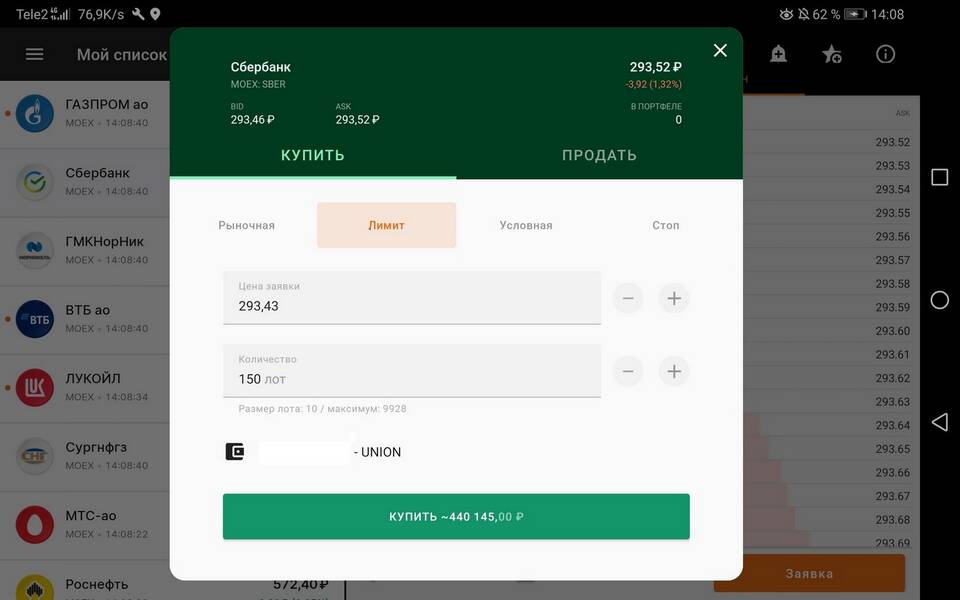The height and width of the screenshot is (600, 960).
Task: Select the Стоп order type
Action: pos(666,225)
